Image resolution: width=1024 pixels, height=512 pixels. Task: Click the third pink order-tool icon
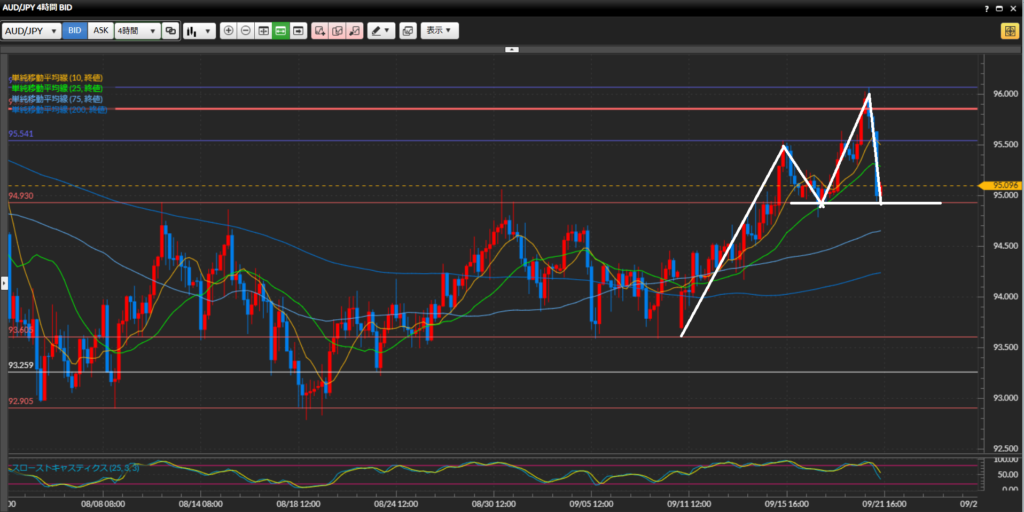point(354,31)
